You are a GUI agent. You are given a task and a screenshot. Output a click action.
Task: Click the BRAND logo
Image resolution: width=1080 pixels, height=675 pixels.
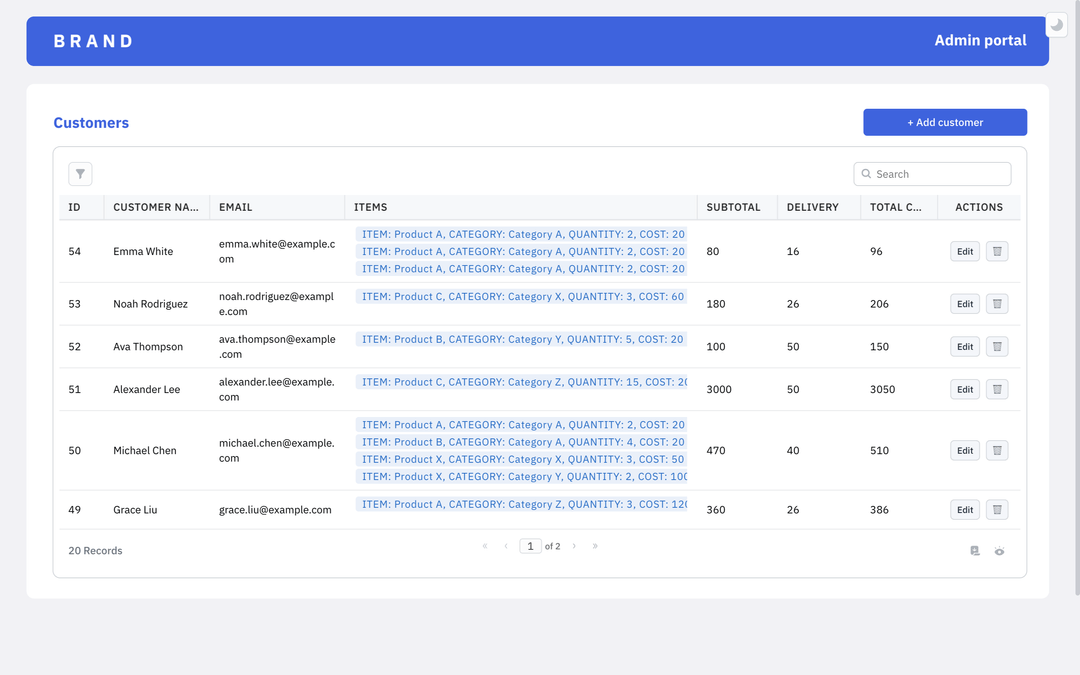coord(93,40)
